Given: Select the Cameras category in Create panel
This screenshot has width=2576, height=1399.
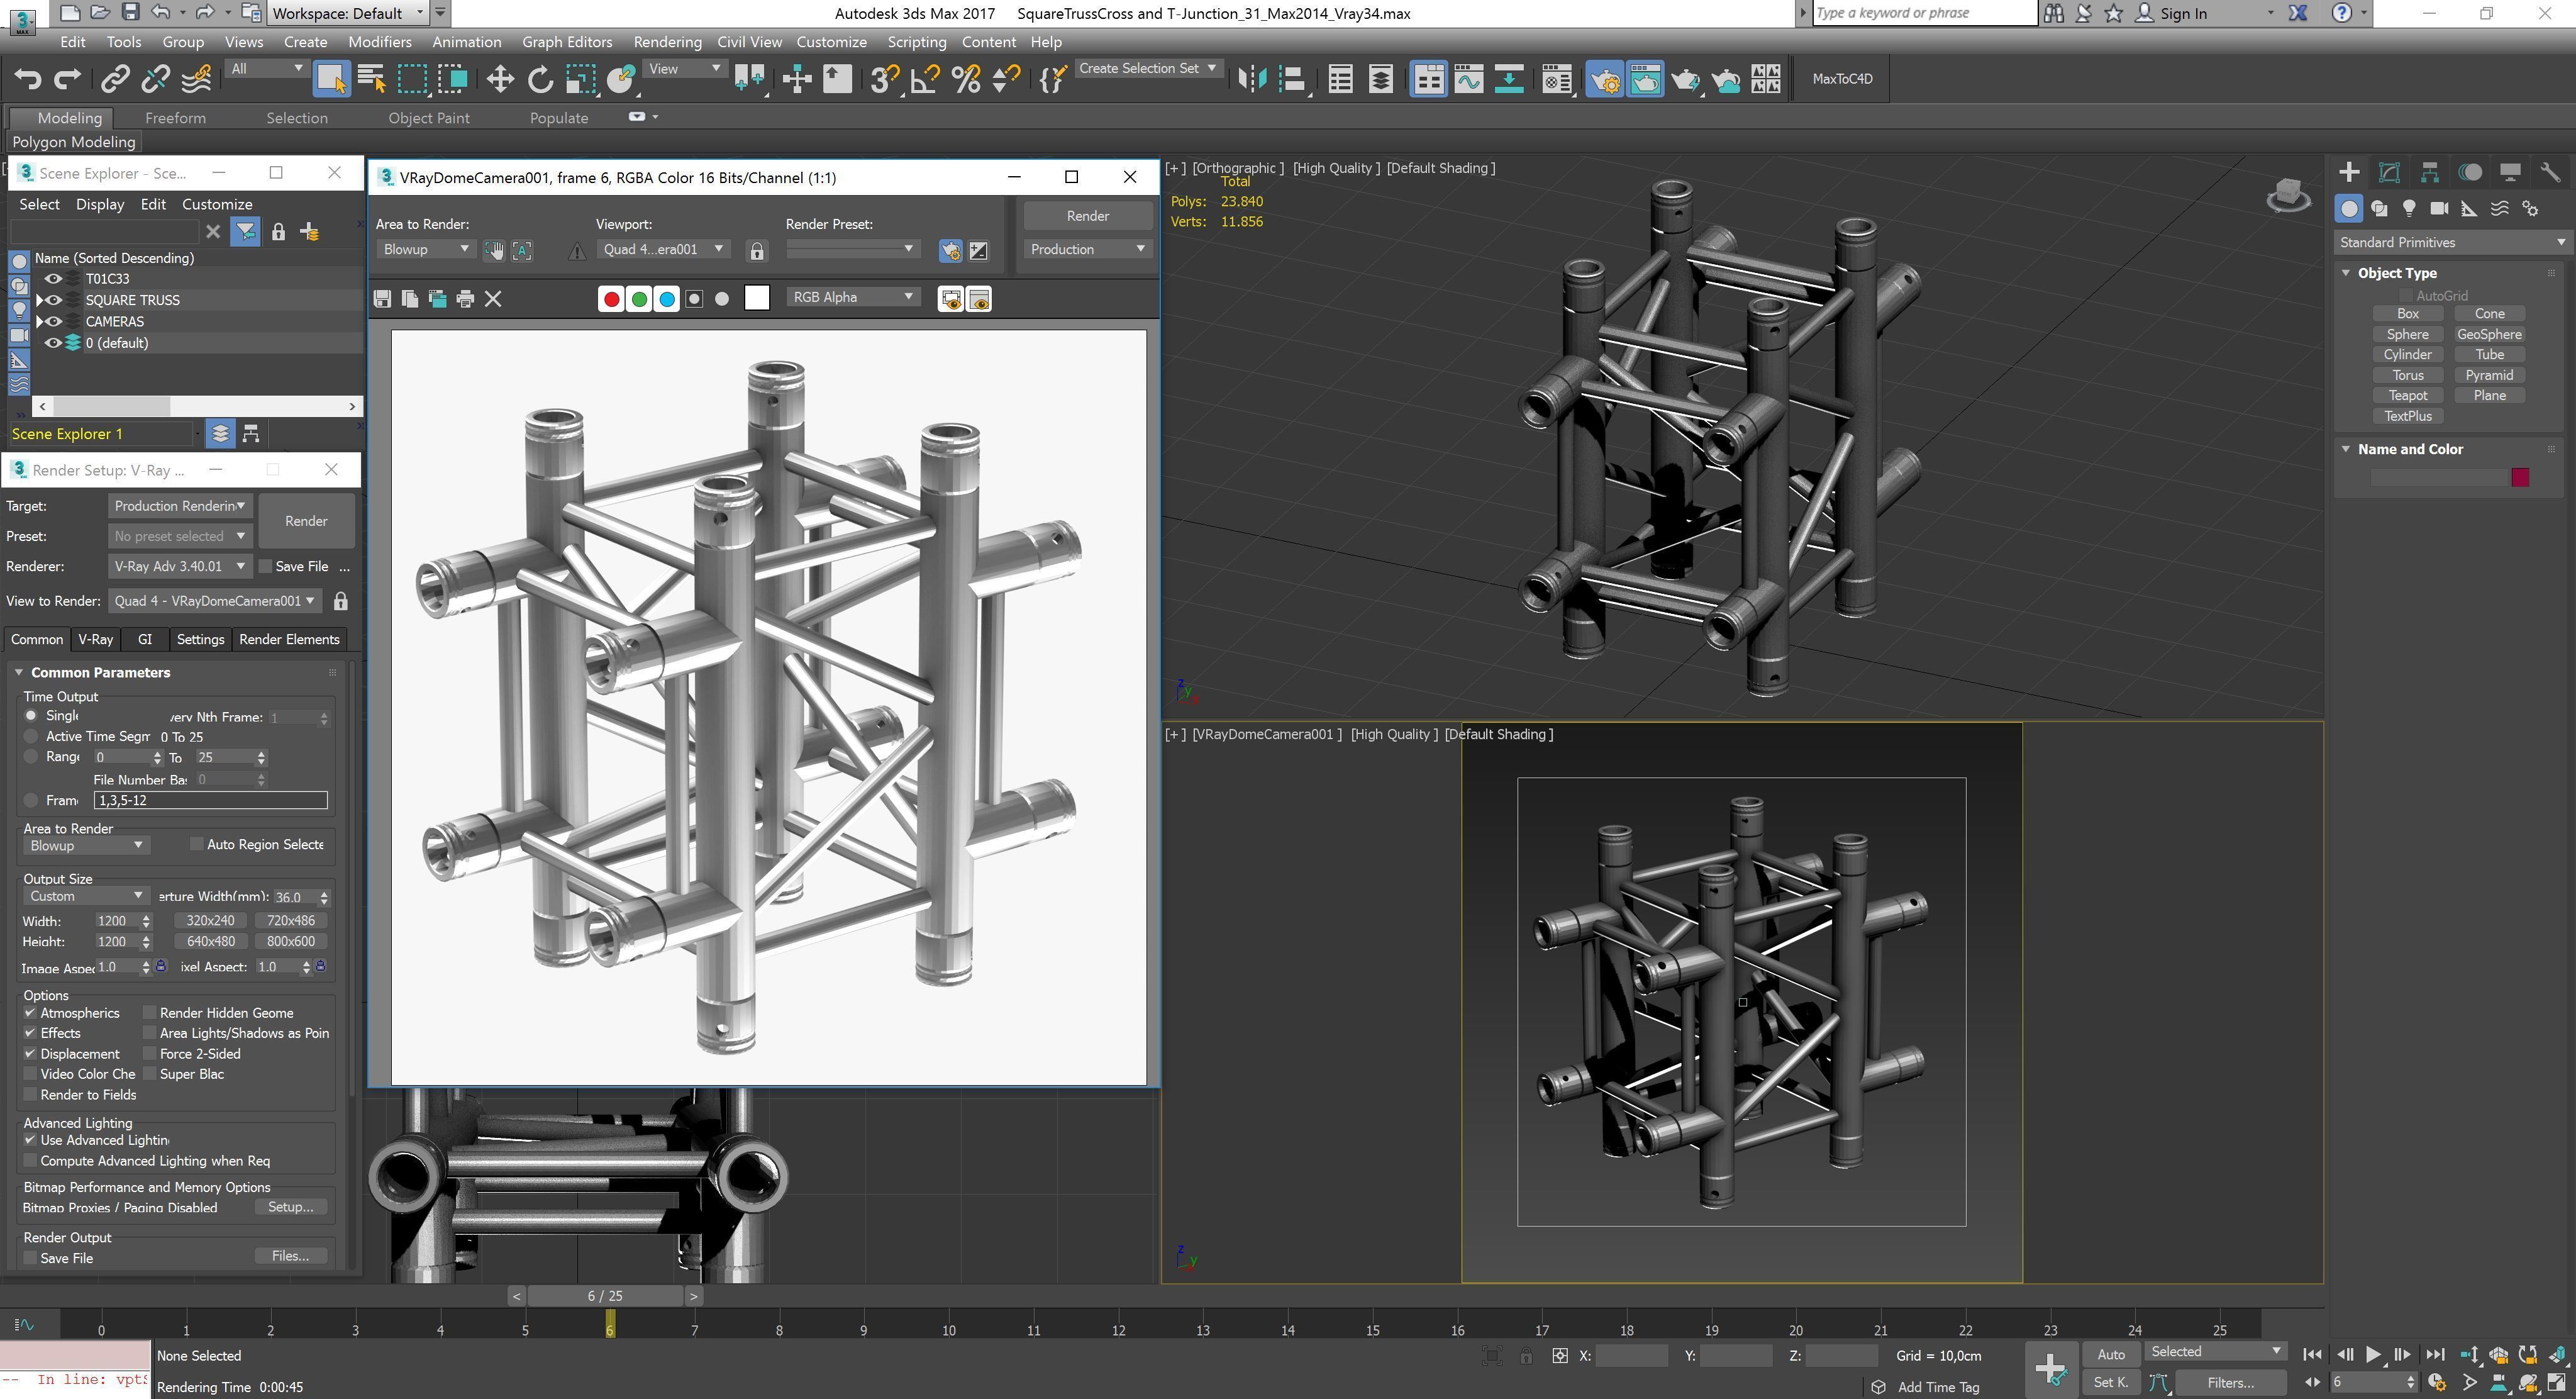Looking at the screenshot, I should tap(2439, 208).
